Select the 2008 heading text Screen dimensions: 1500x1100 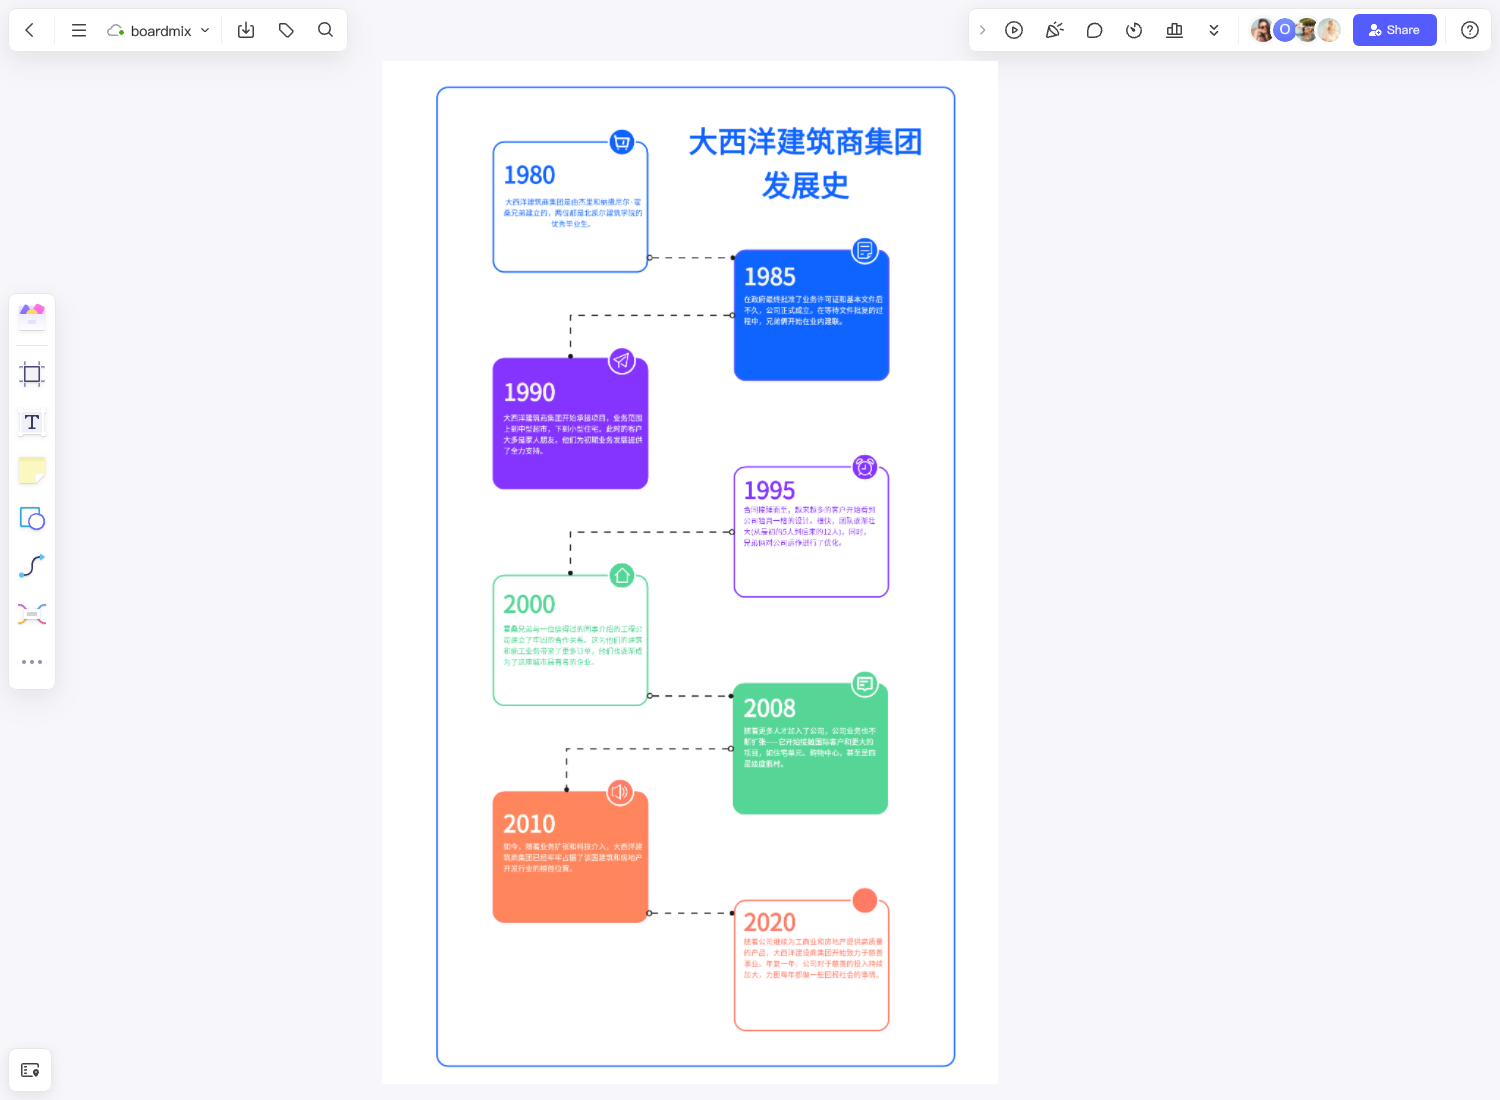770,708
